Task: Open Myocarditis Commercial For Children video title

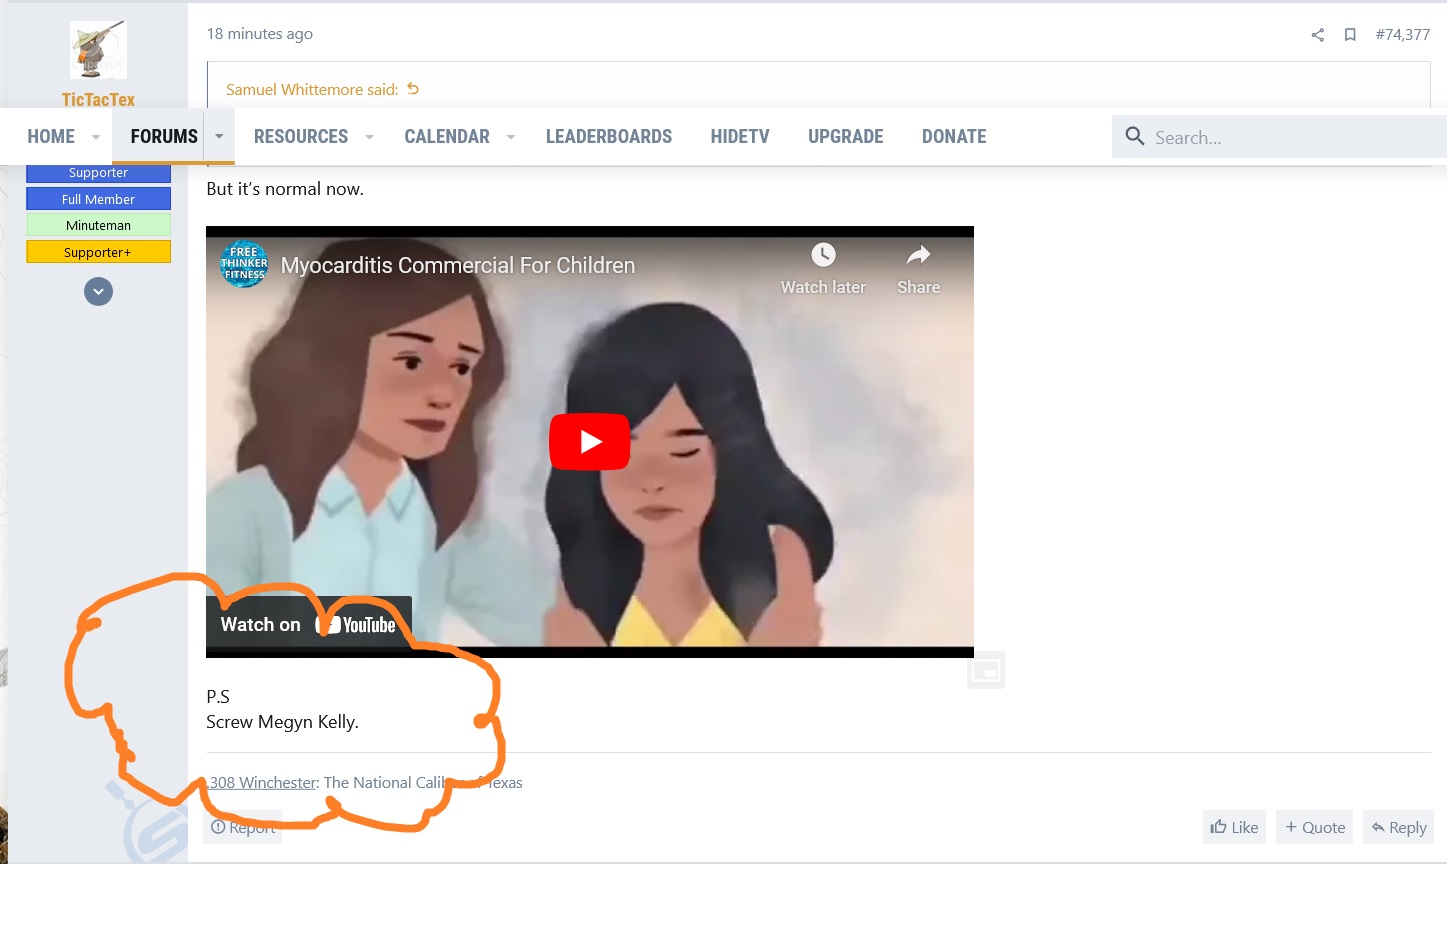Action: (x=458, y=265)
